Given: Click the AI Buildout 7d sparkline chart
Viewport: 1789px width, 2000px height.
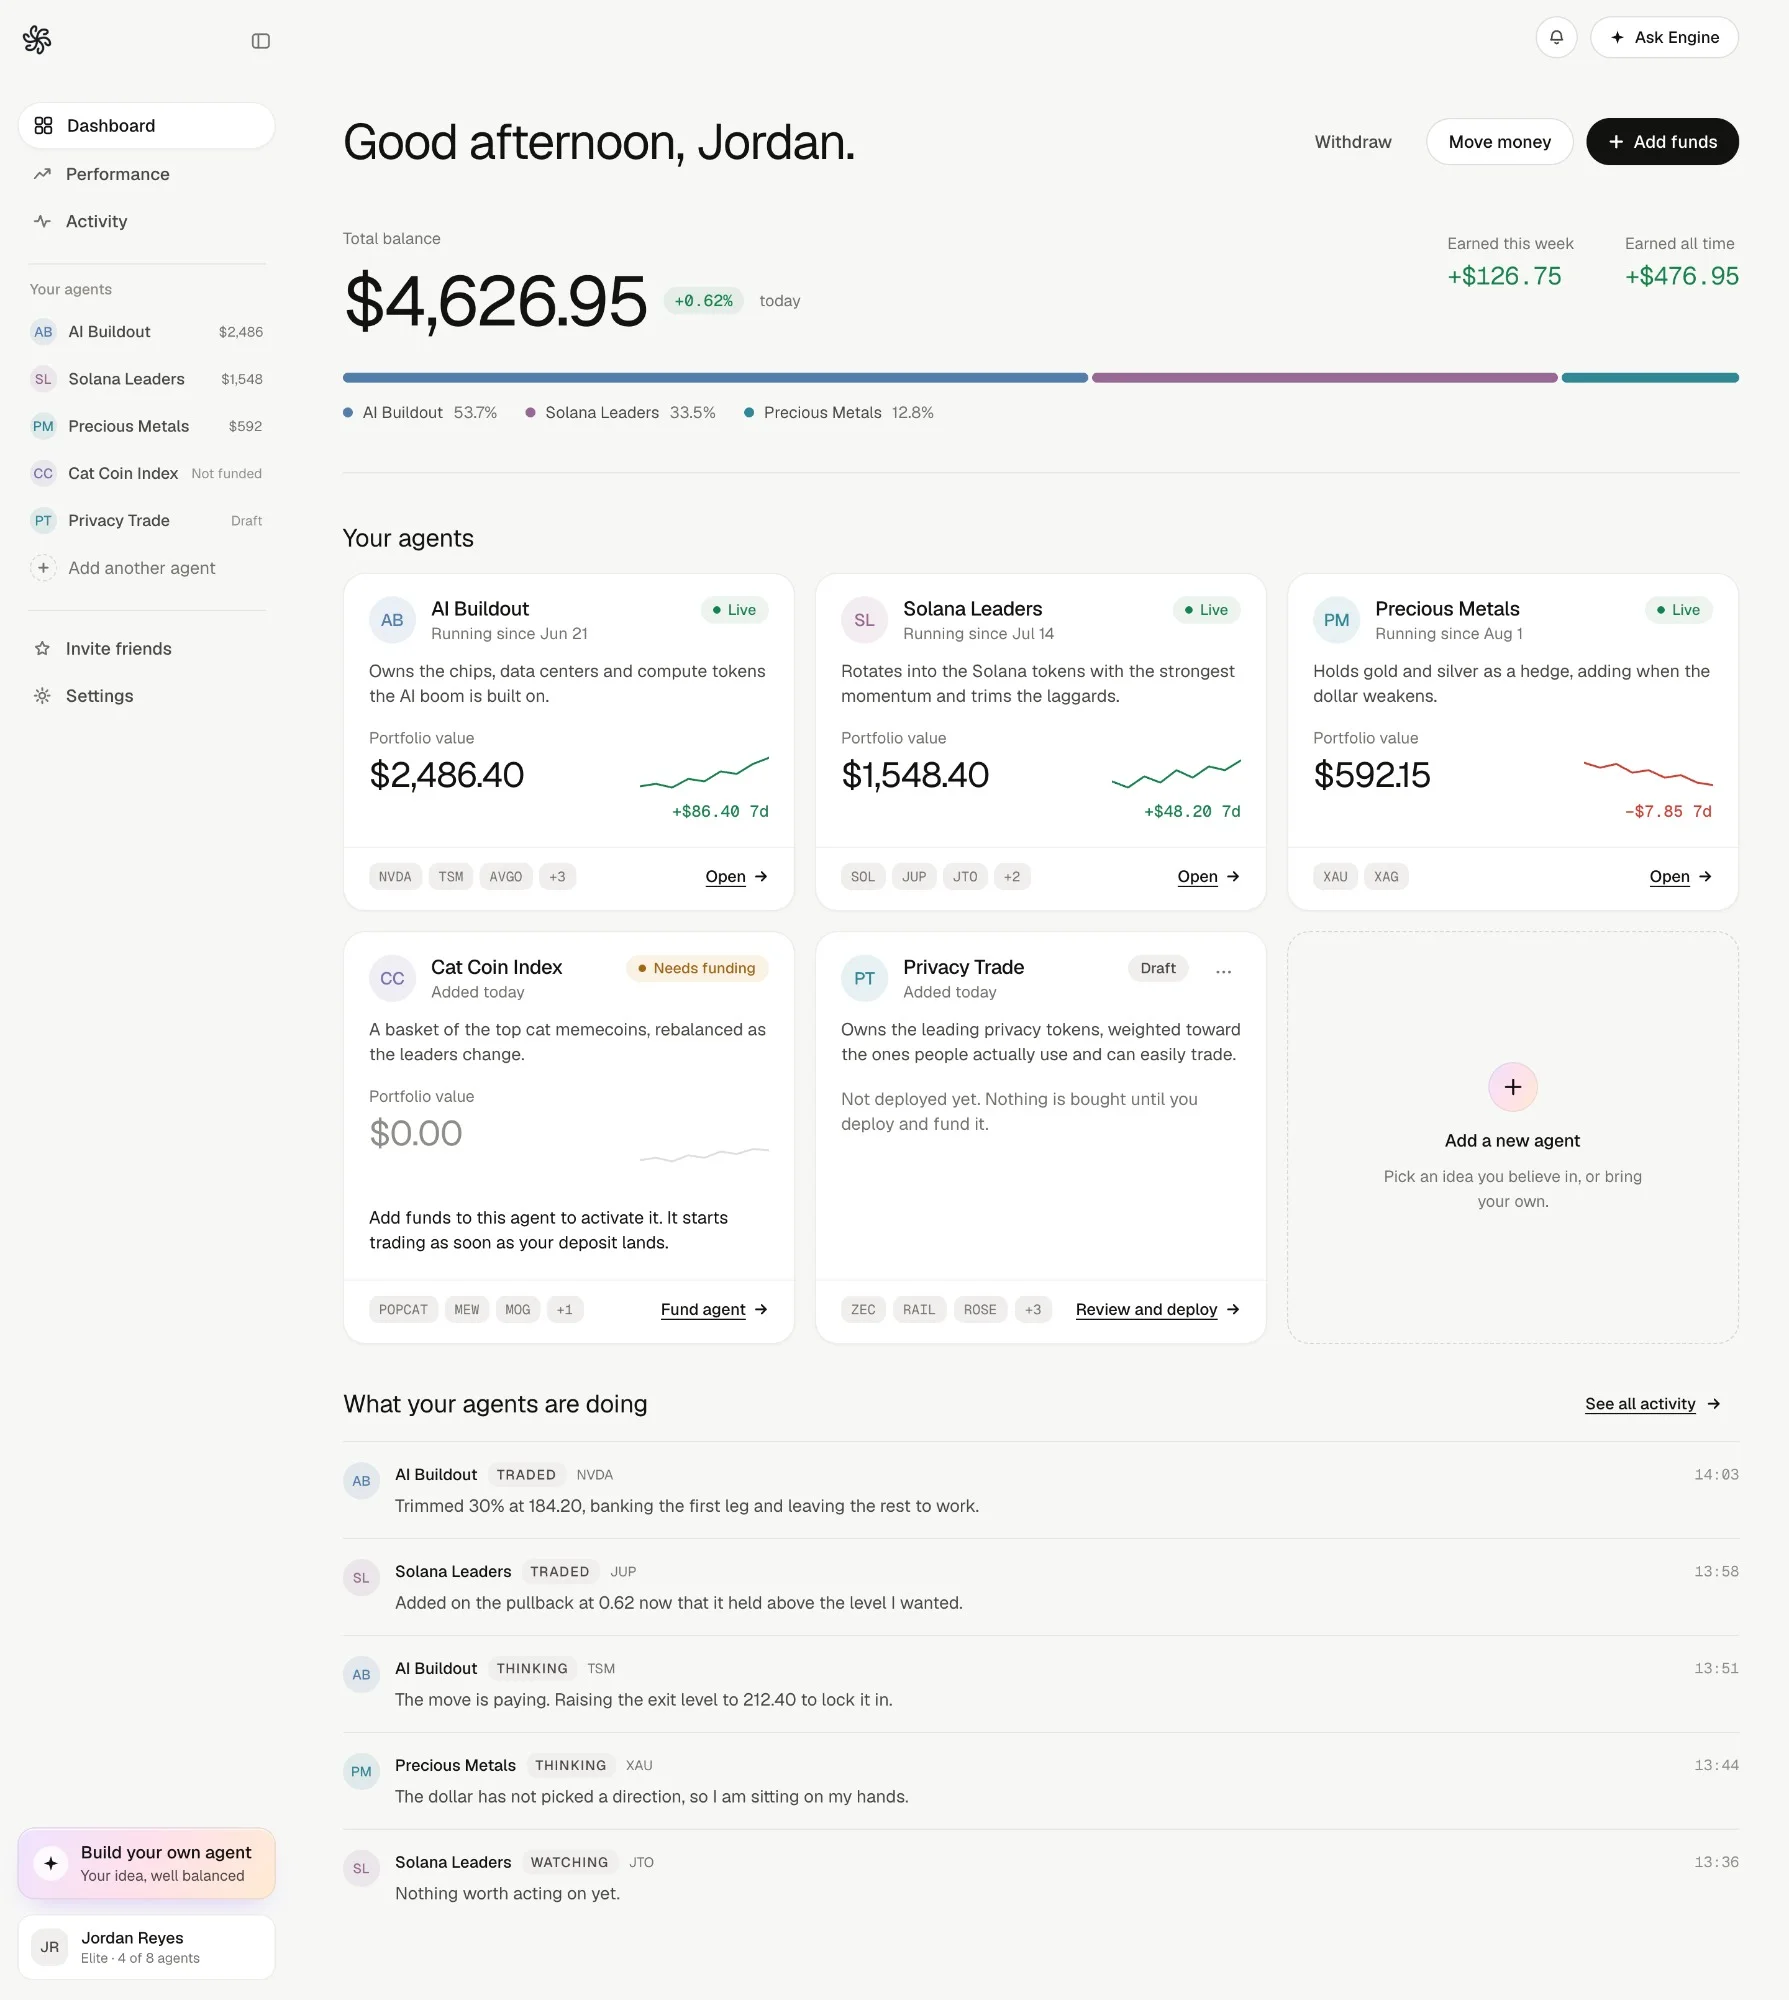Looking at the screenshot, I should point(704,772).
